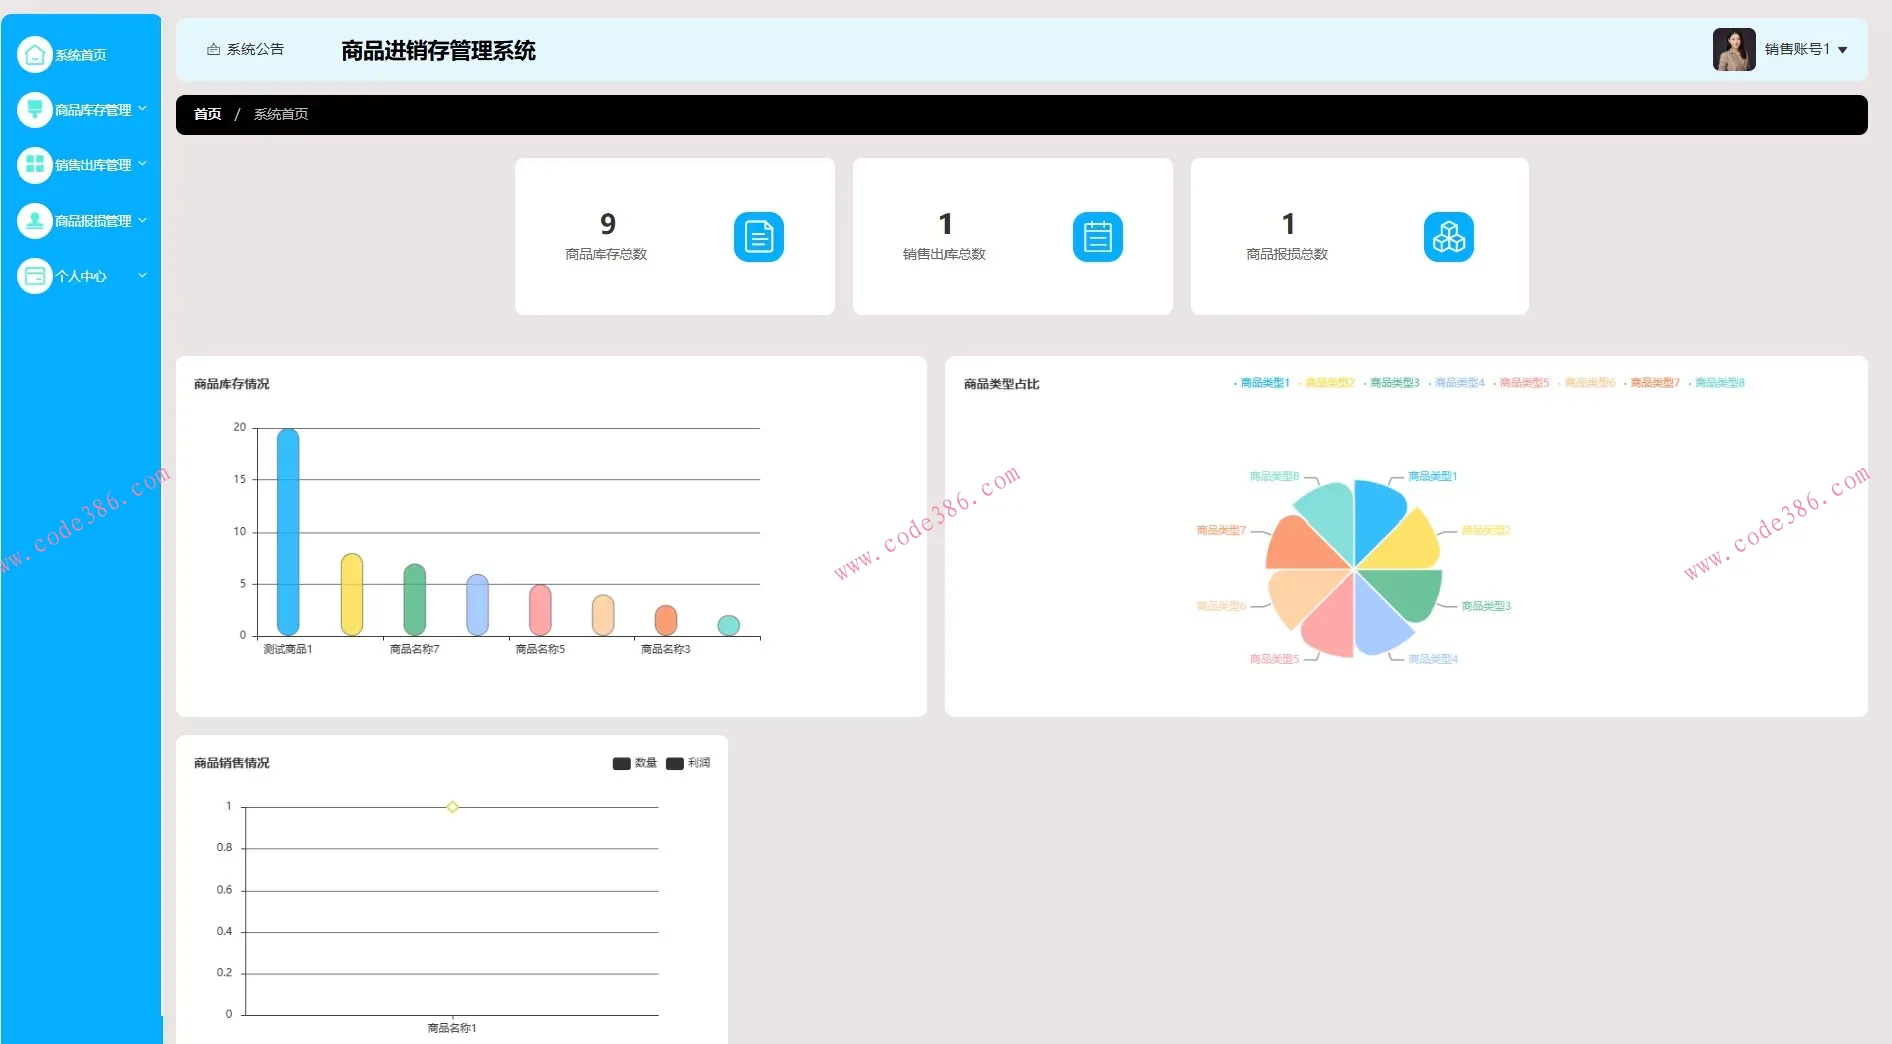Click the calendar icon on 销售出库总数 card
Viewport: 1892px width, 1044px height.
[x=1098, y=237]
